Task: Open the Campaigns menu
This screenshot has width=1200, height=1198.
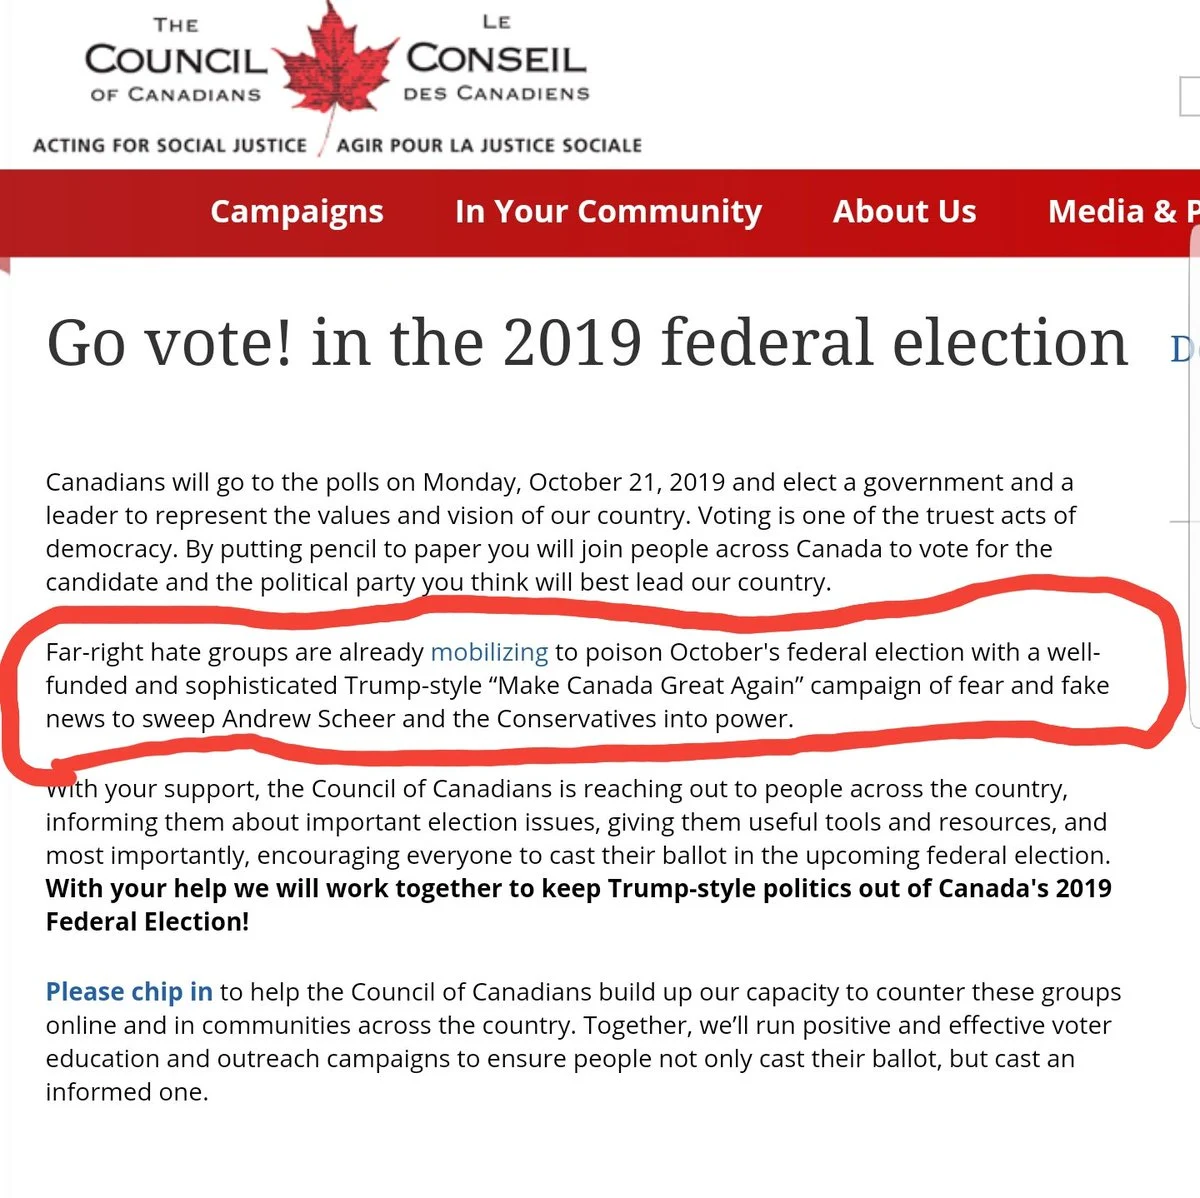Action: click(x=297, y=212)
